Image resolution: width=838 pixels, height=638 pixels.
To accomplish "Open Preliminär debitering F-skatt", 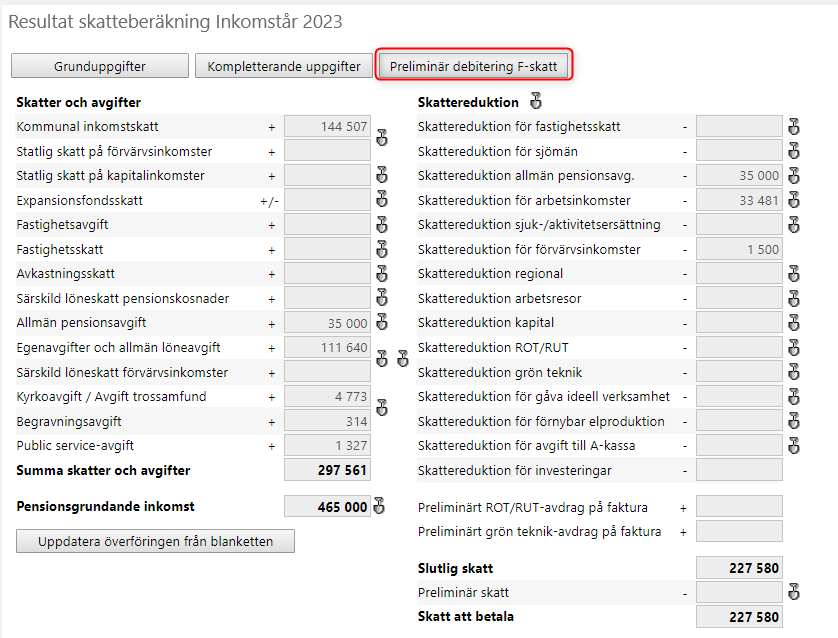I will click(x=474, y=66).
